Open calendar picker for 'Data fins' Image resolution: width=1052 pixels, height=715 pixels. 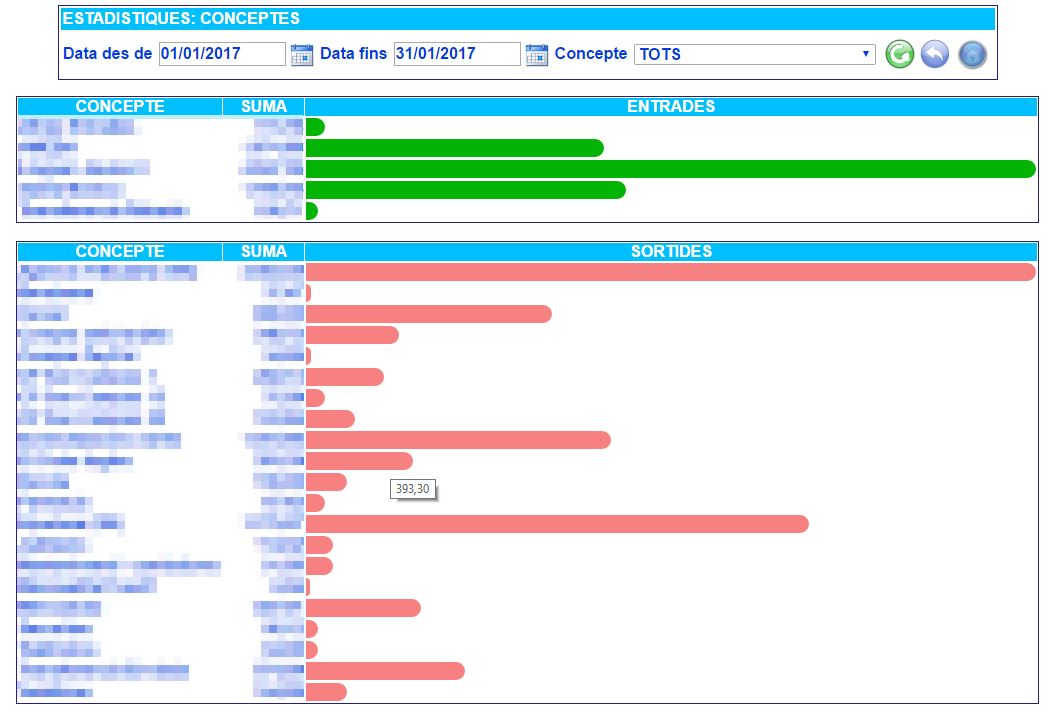pos(537,55)
